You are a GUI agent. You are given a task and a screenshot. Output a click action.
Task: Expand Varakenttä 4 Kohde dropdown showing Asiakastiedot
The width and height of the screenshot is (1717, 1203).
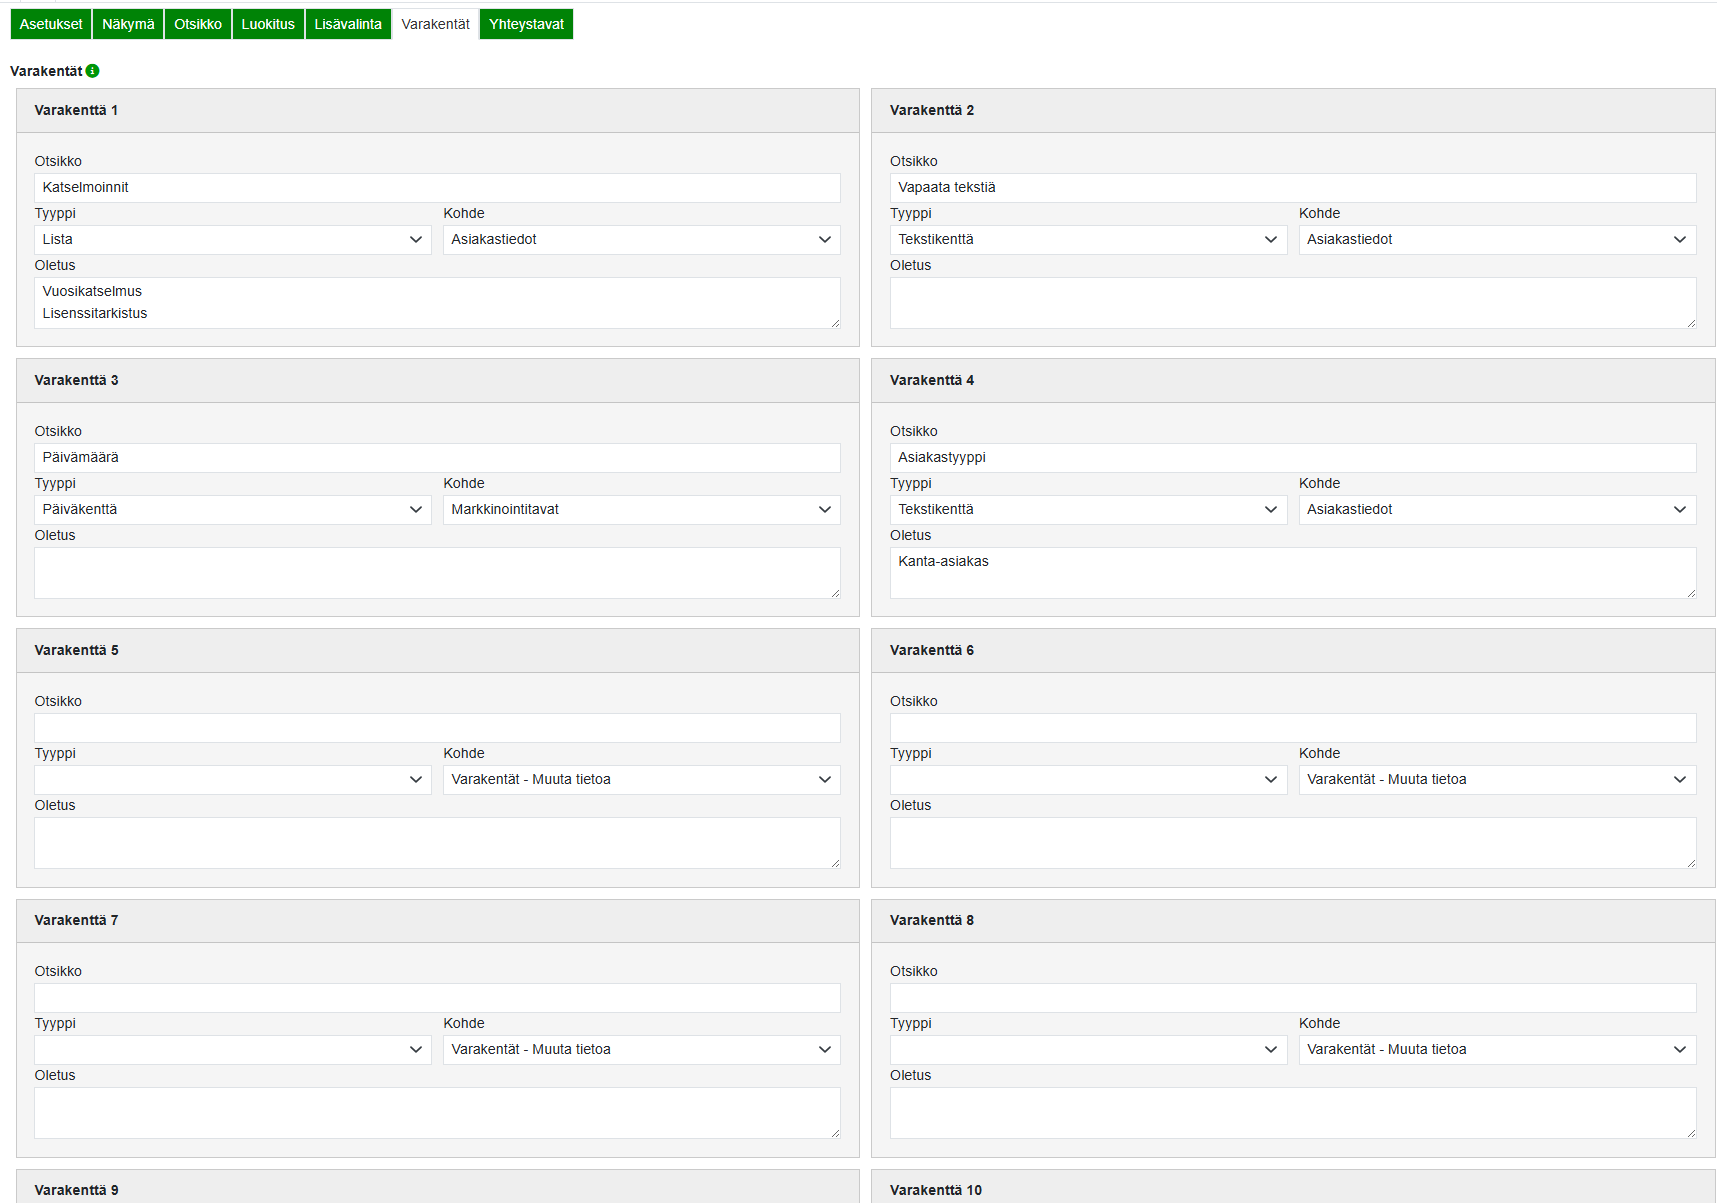(x=1497, y=510)
